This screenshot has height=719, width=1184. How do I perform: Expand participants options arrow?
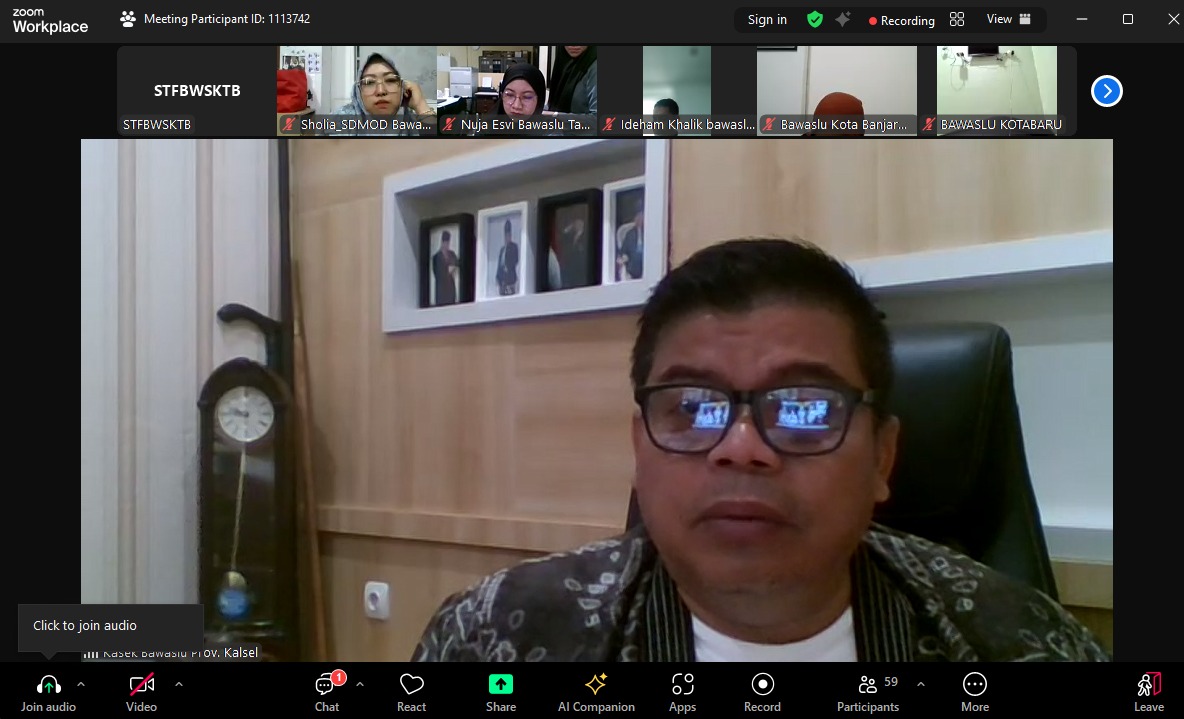920,684
